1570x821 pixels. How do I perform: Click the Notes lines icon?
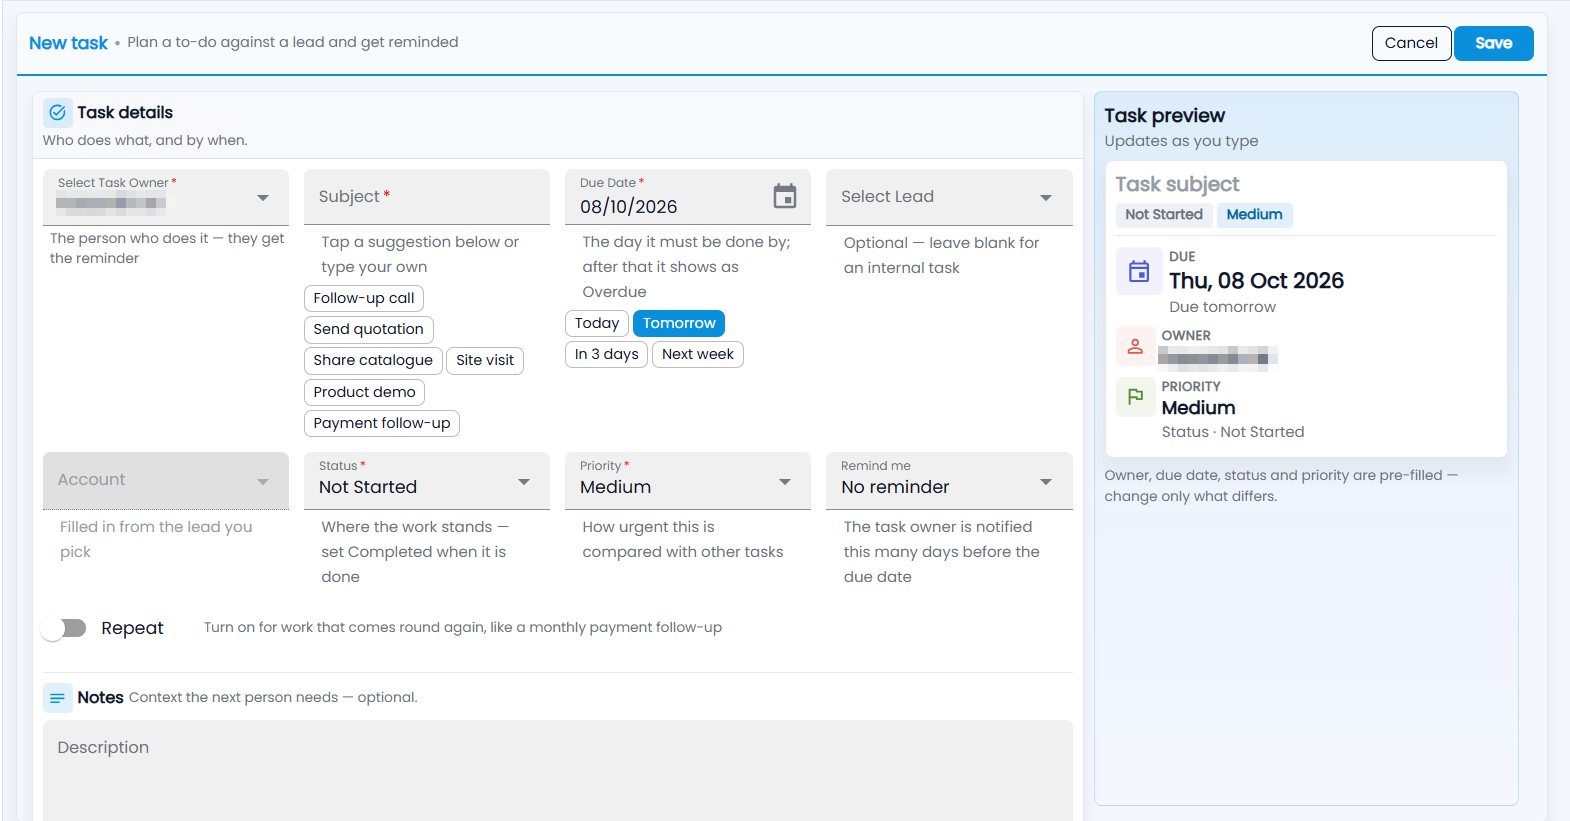click(58, 698)
